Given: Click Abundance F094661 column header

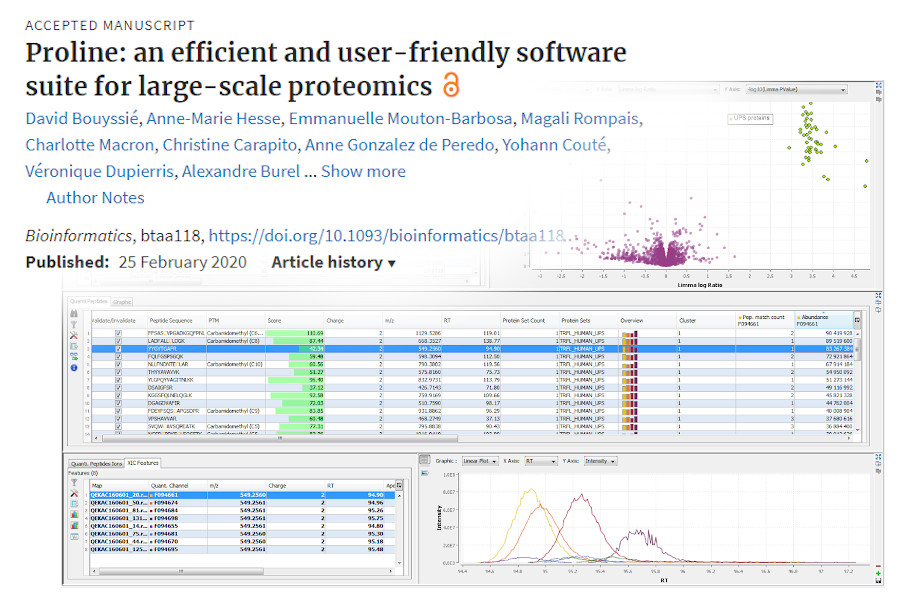Looking at the screenshot, I should (x=824, y=320).
